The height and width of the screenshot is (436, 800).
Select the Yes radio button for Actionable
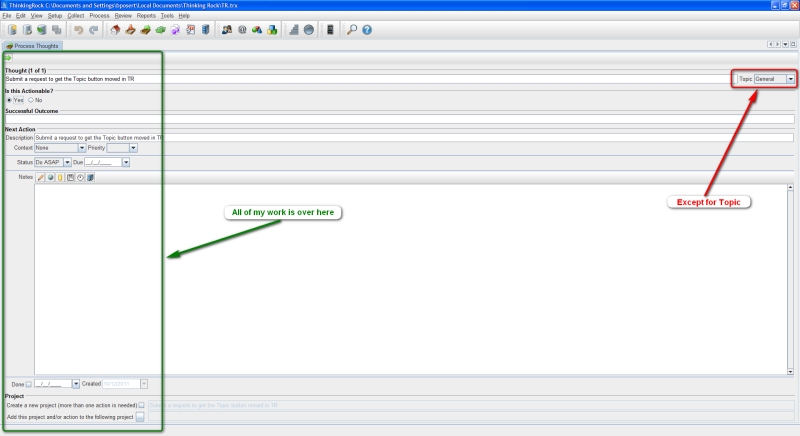point(10,100)
